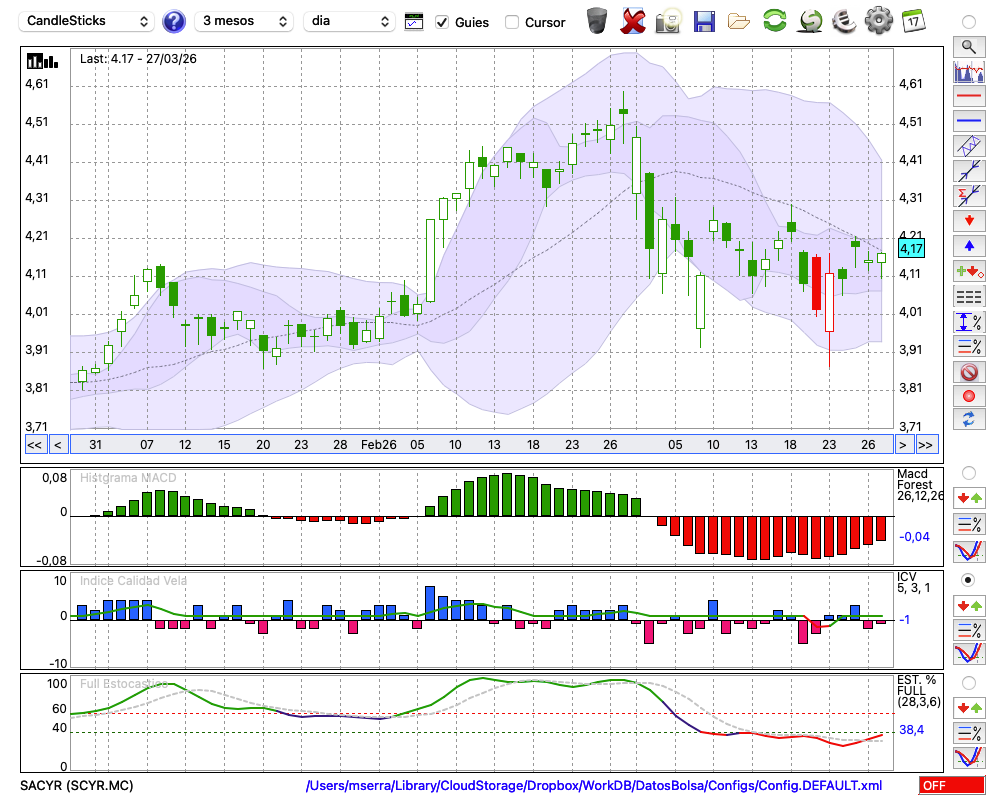1000x800 pixels.
Task: Click the chart type bars icon in chart corner
Action: pyautogui.click(x=42, y=61)
